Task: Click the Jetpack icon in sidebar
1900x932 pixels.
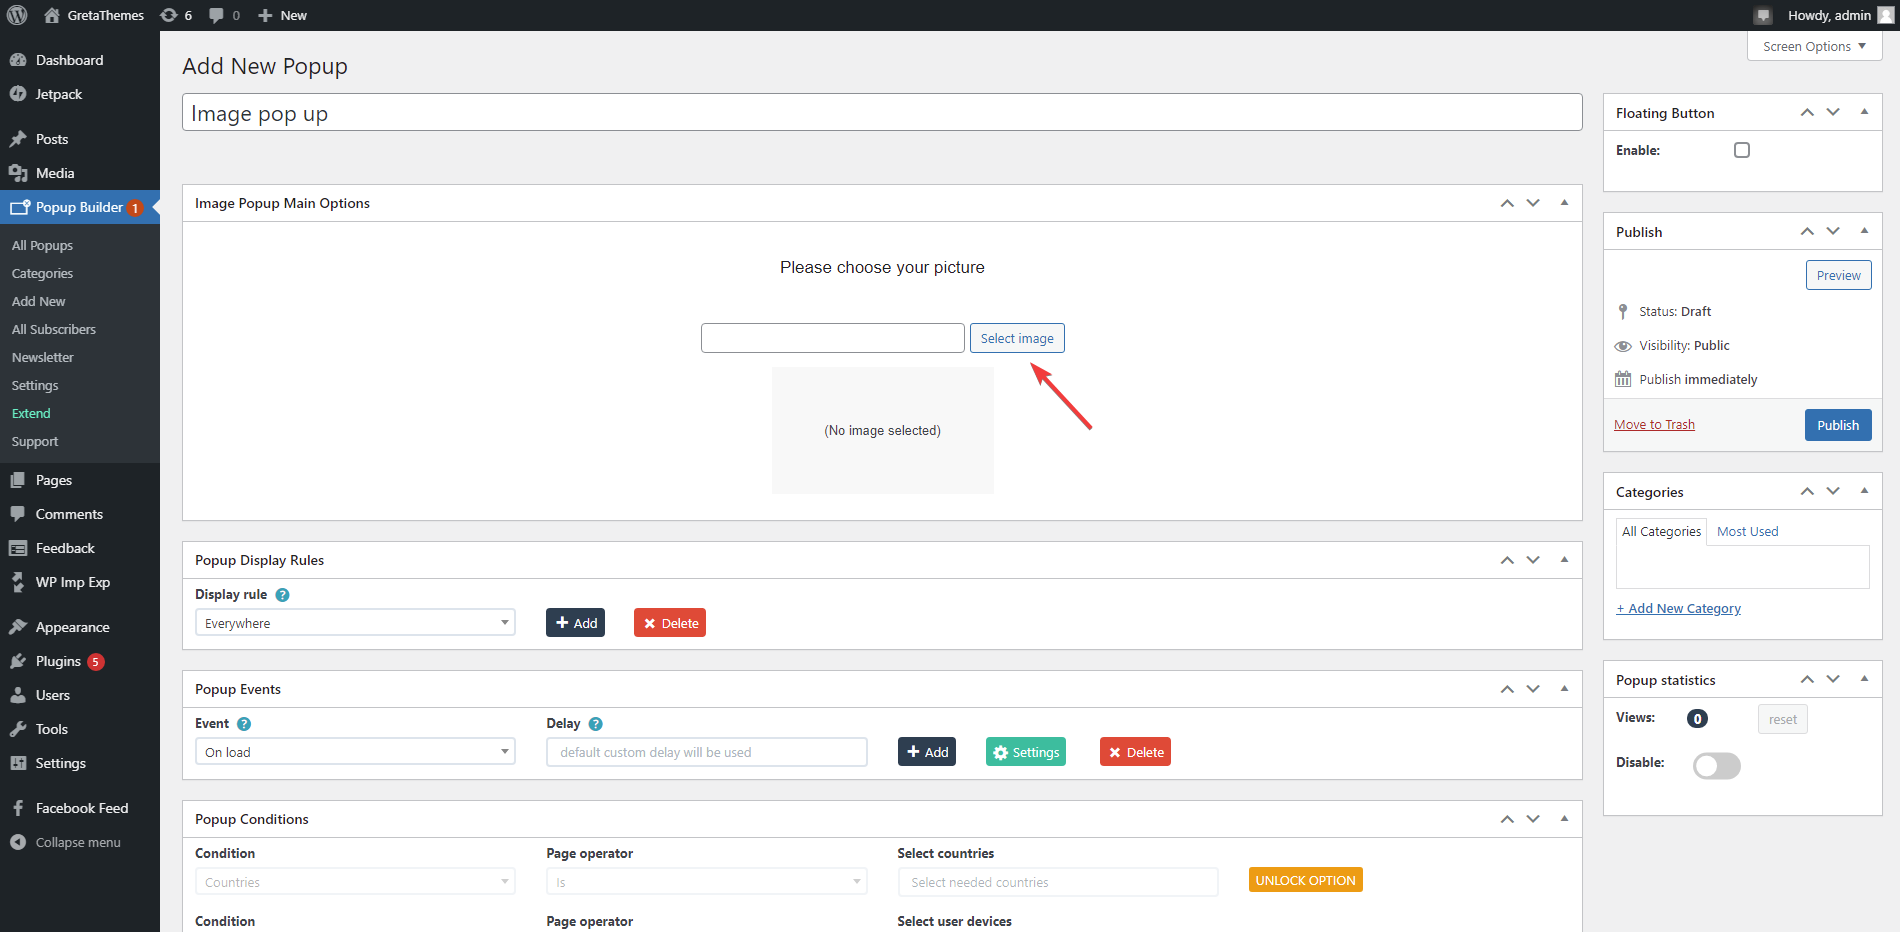Action: [x=18, y=94]
